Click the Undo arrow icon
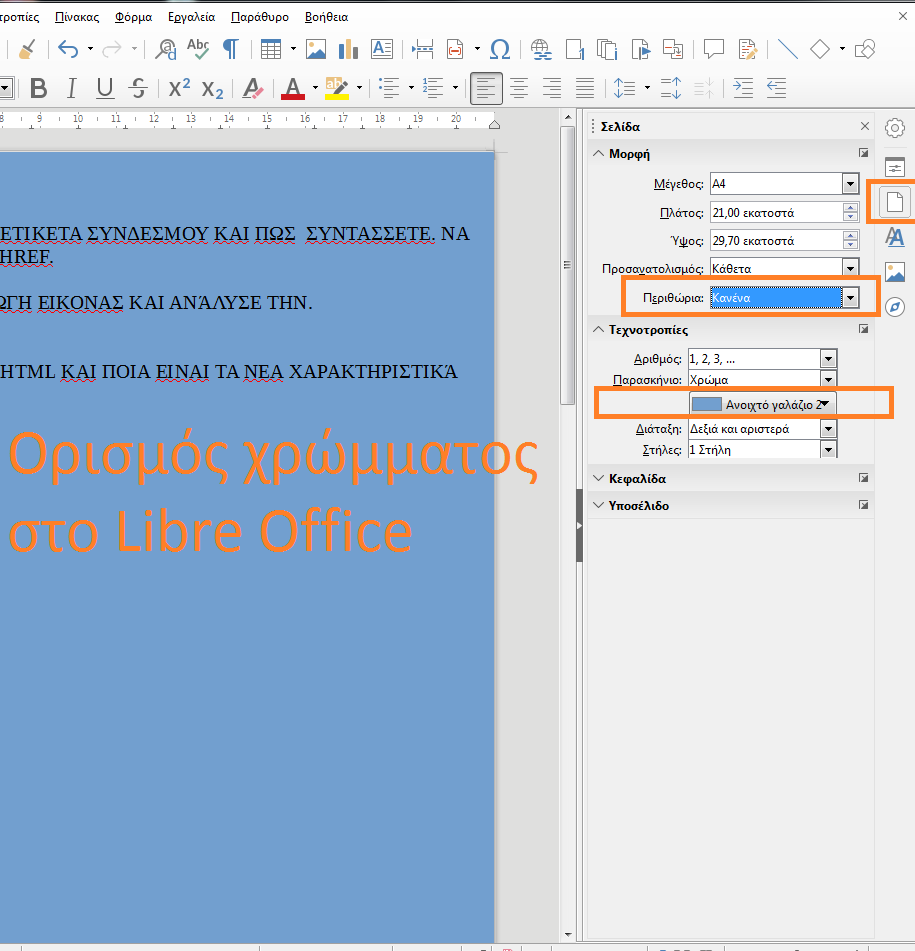 click(67, 49)
